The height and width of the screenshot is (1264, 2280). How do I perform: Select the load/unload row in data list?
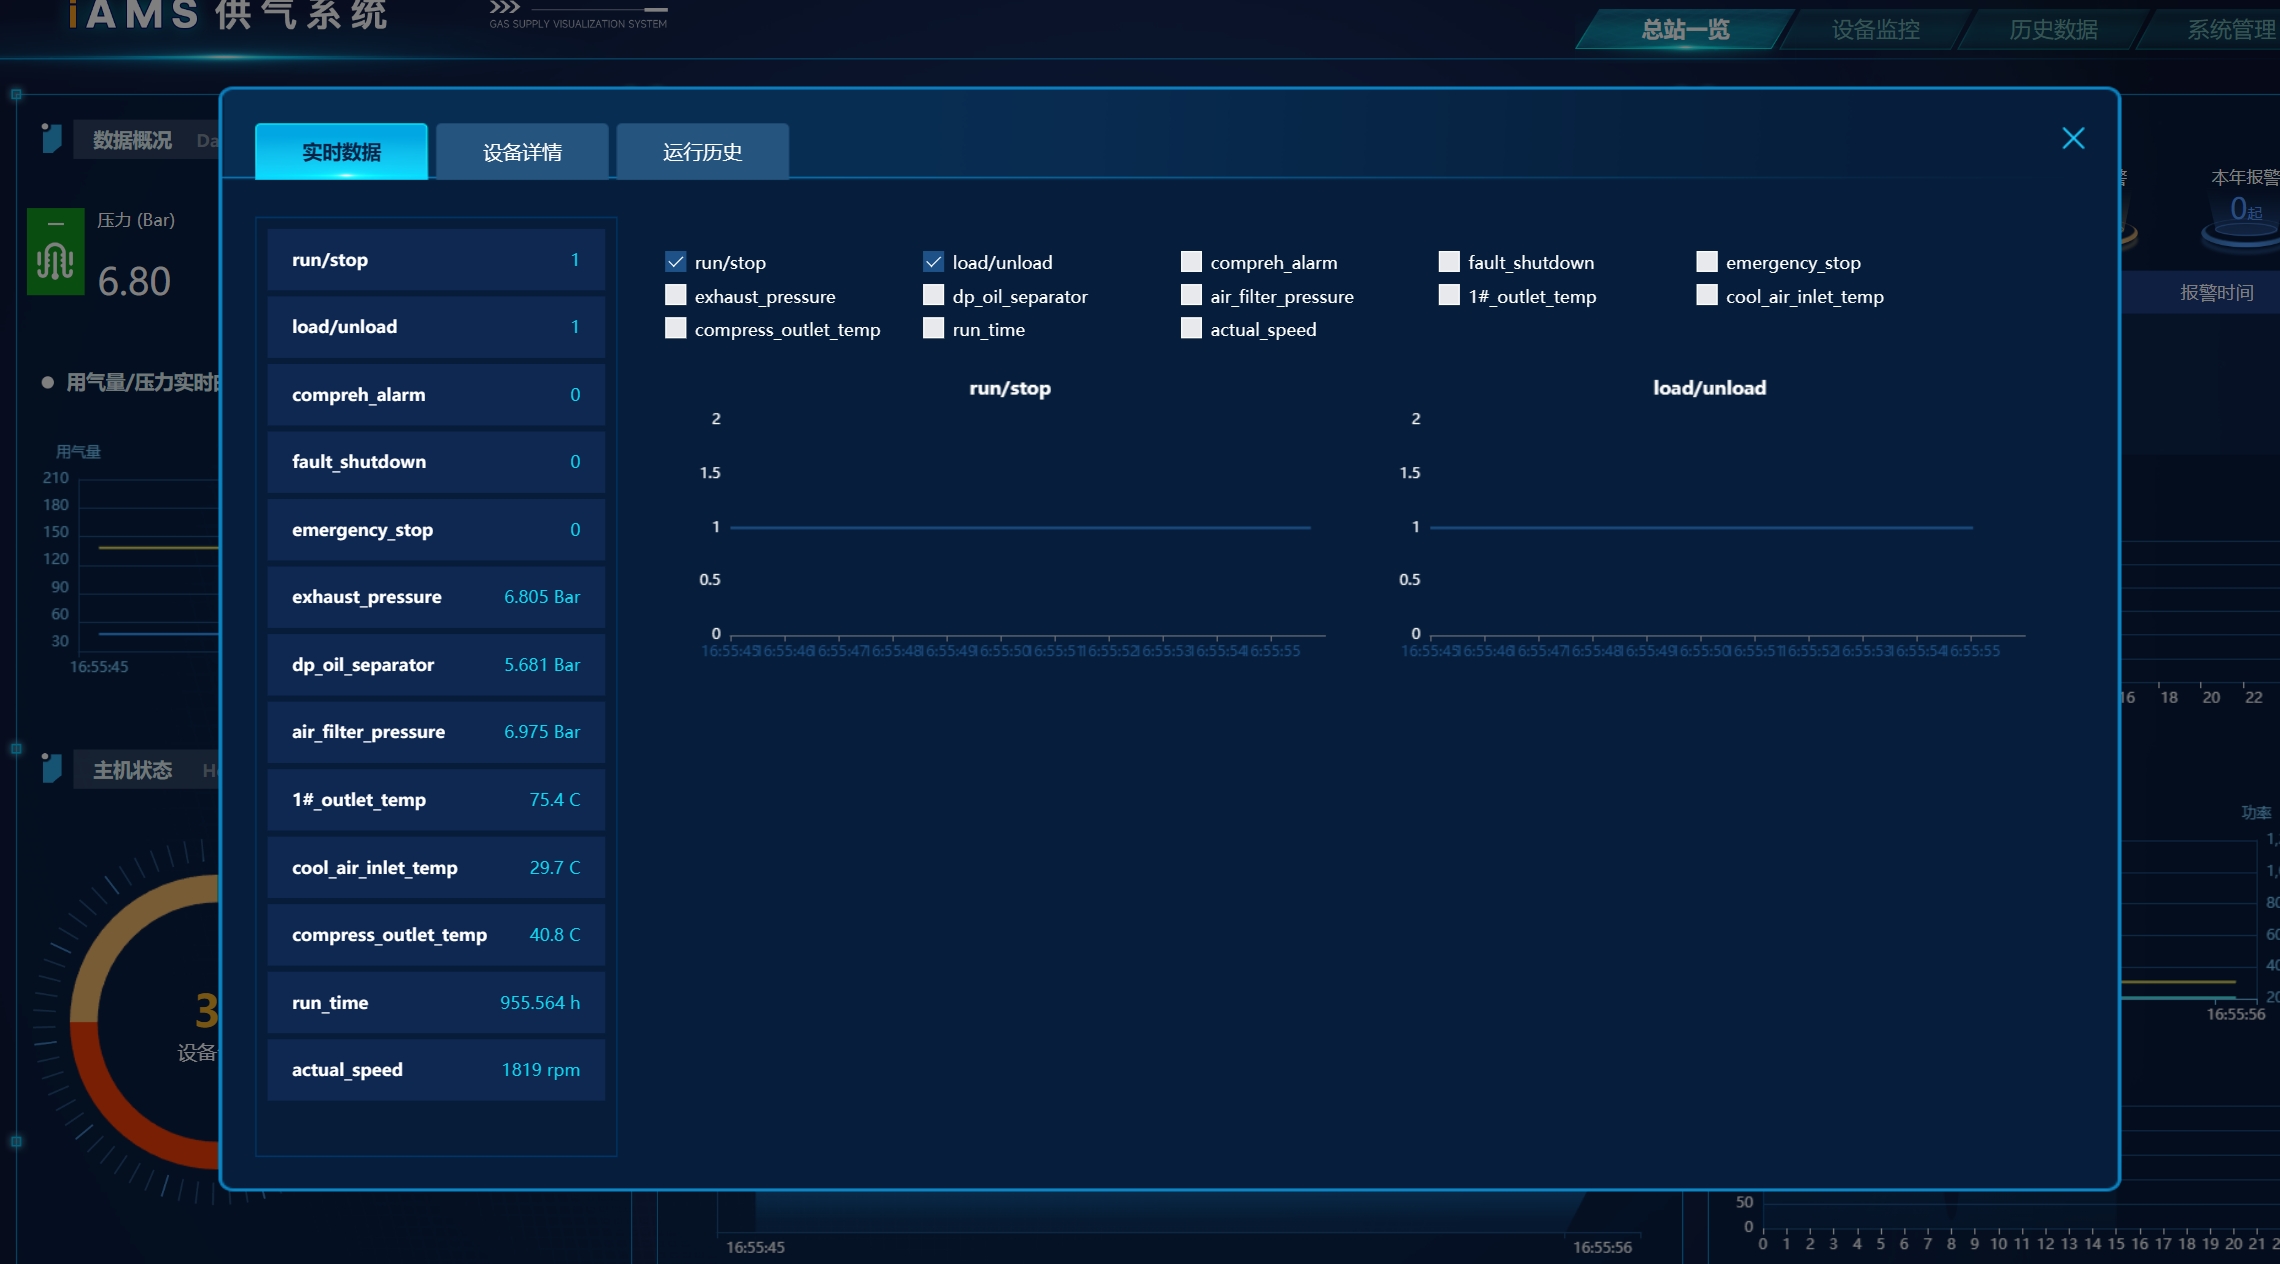[x=436, y=327]
